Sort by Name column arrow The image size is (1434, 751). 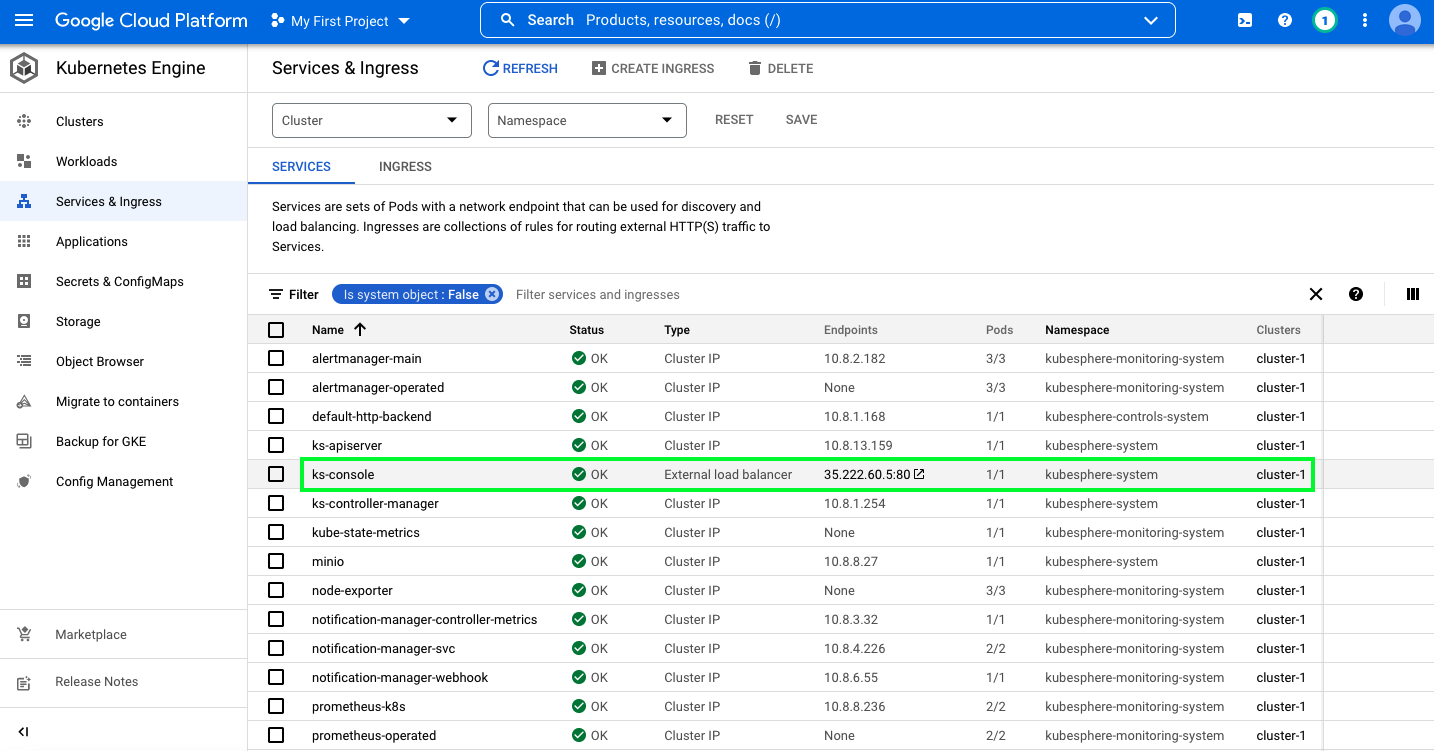pos(360,329)
